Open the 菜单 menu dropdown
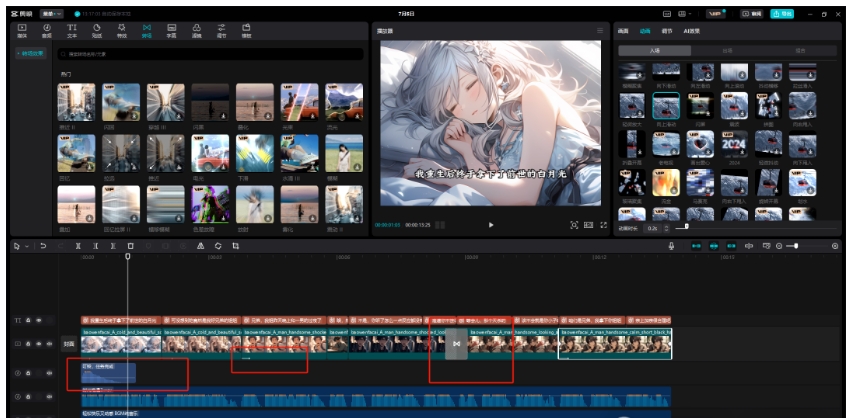851x418 pixels. pyautogui.click(x=52, y=14)
